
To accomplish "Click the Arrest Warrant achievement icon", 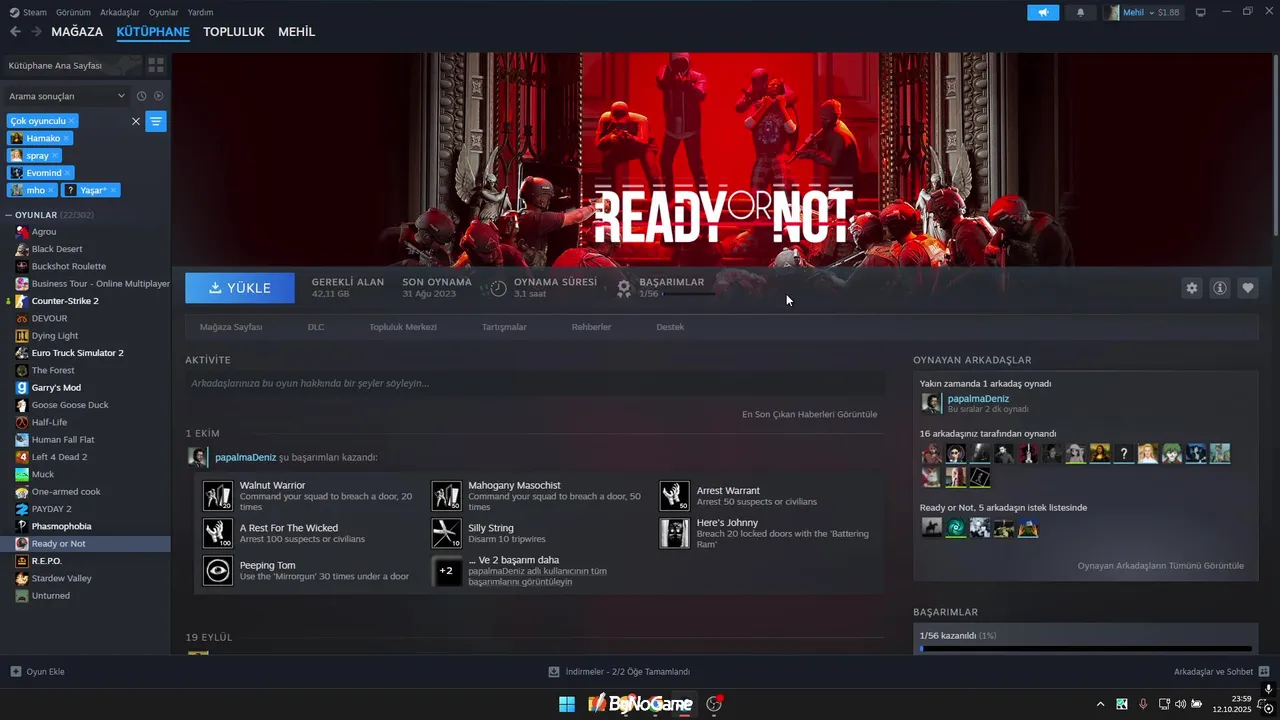I will point(675,496).
